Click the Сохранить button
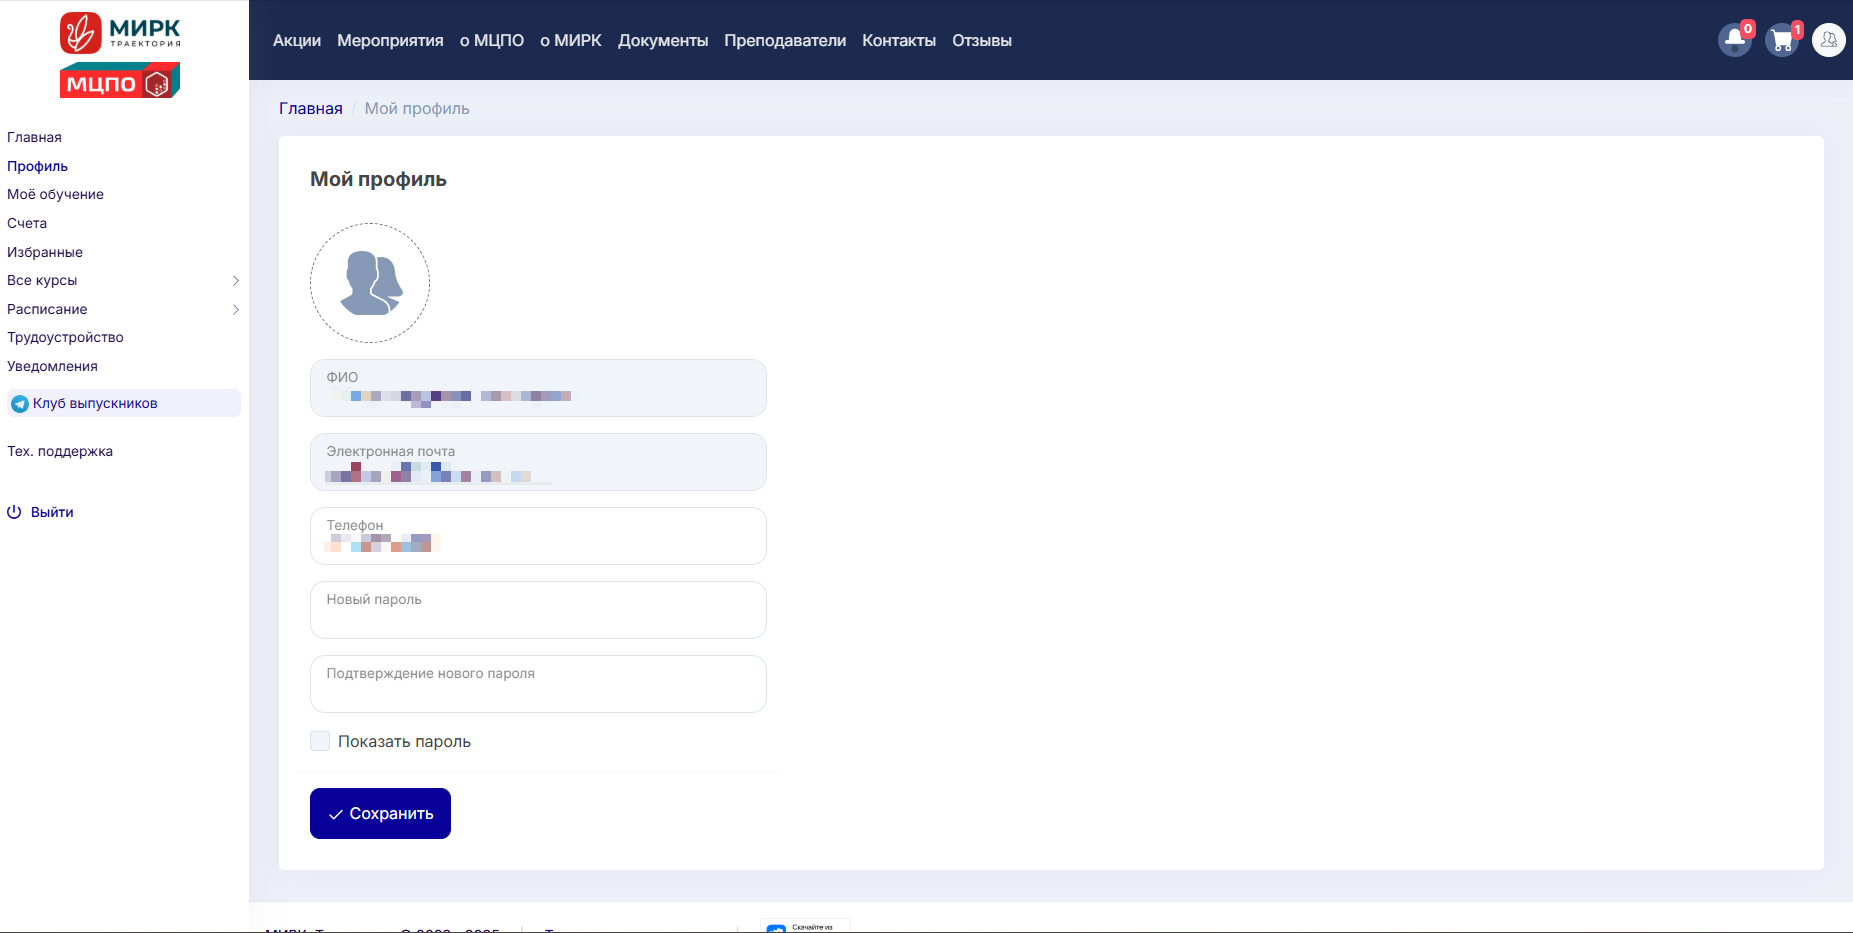This screenshot has height=933, width=1853. pyautogui.click(x=380, y=813)
